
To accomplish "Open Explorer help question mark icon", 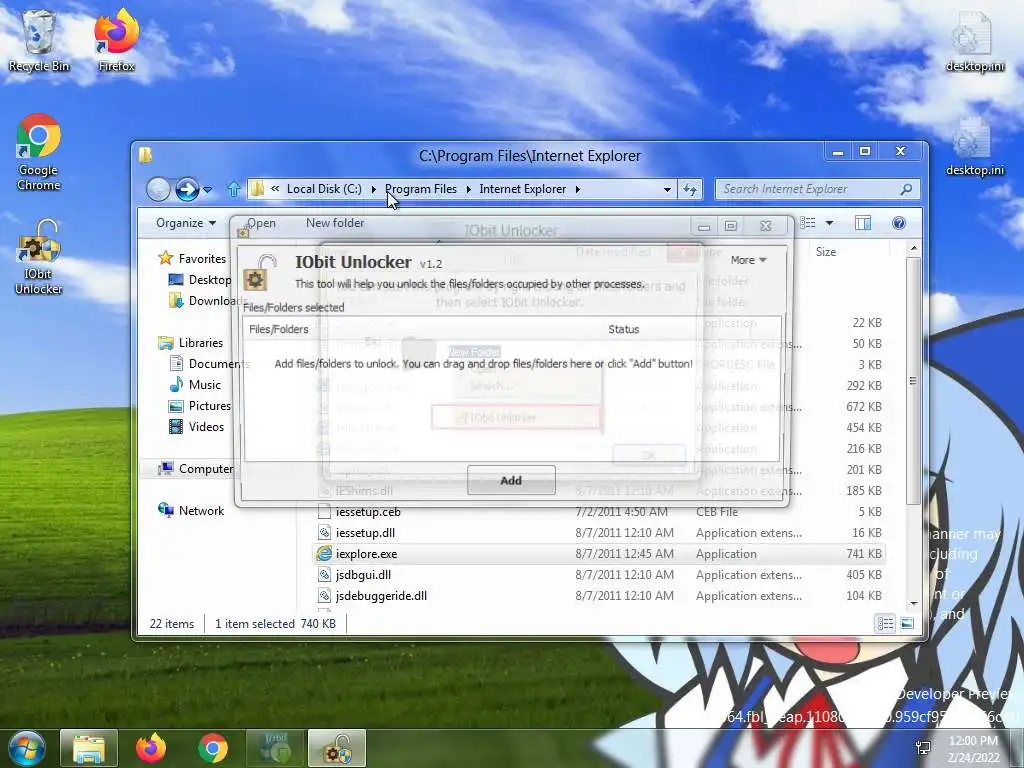I will click(x=899, y=223).
